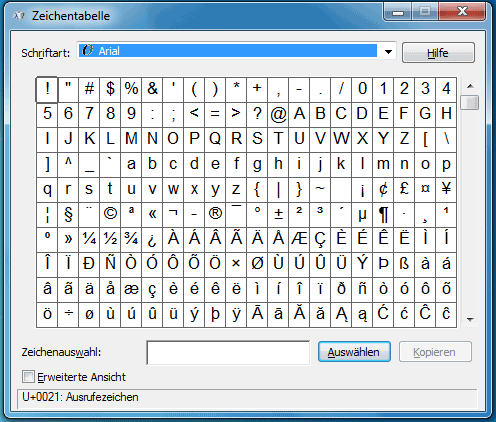Viewport: 496px width, 422px height.
Task: Select the Ç capital cedilla cell
Action: 320,240
